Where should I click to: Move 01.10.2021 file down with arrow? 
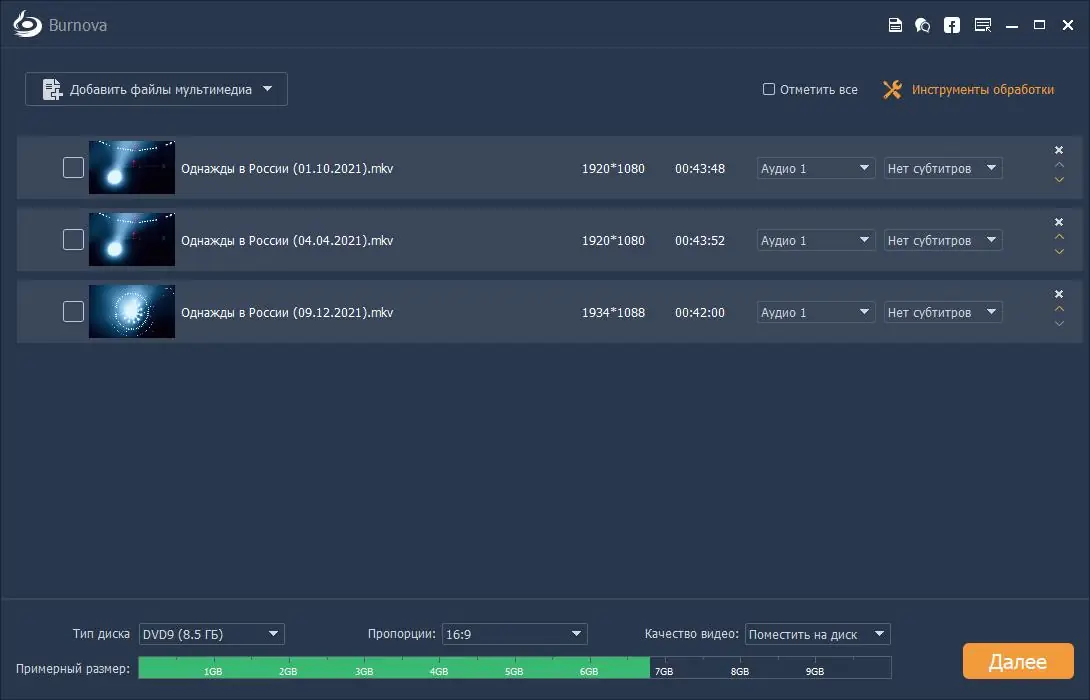[x=1059, y=179]
